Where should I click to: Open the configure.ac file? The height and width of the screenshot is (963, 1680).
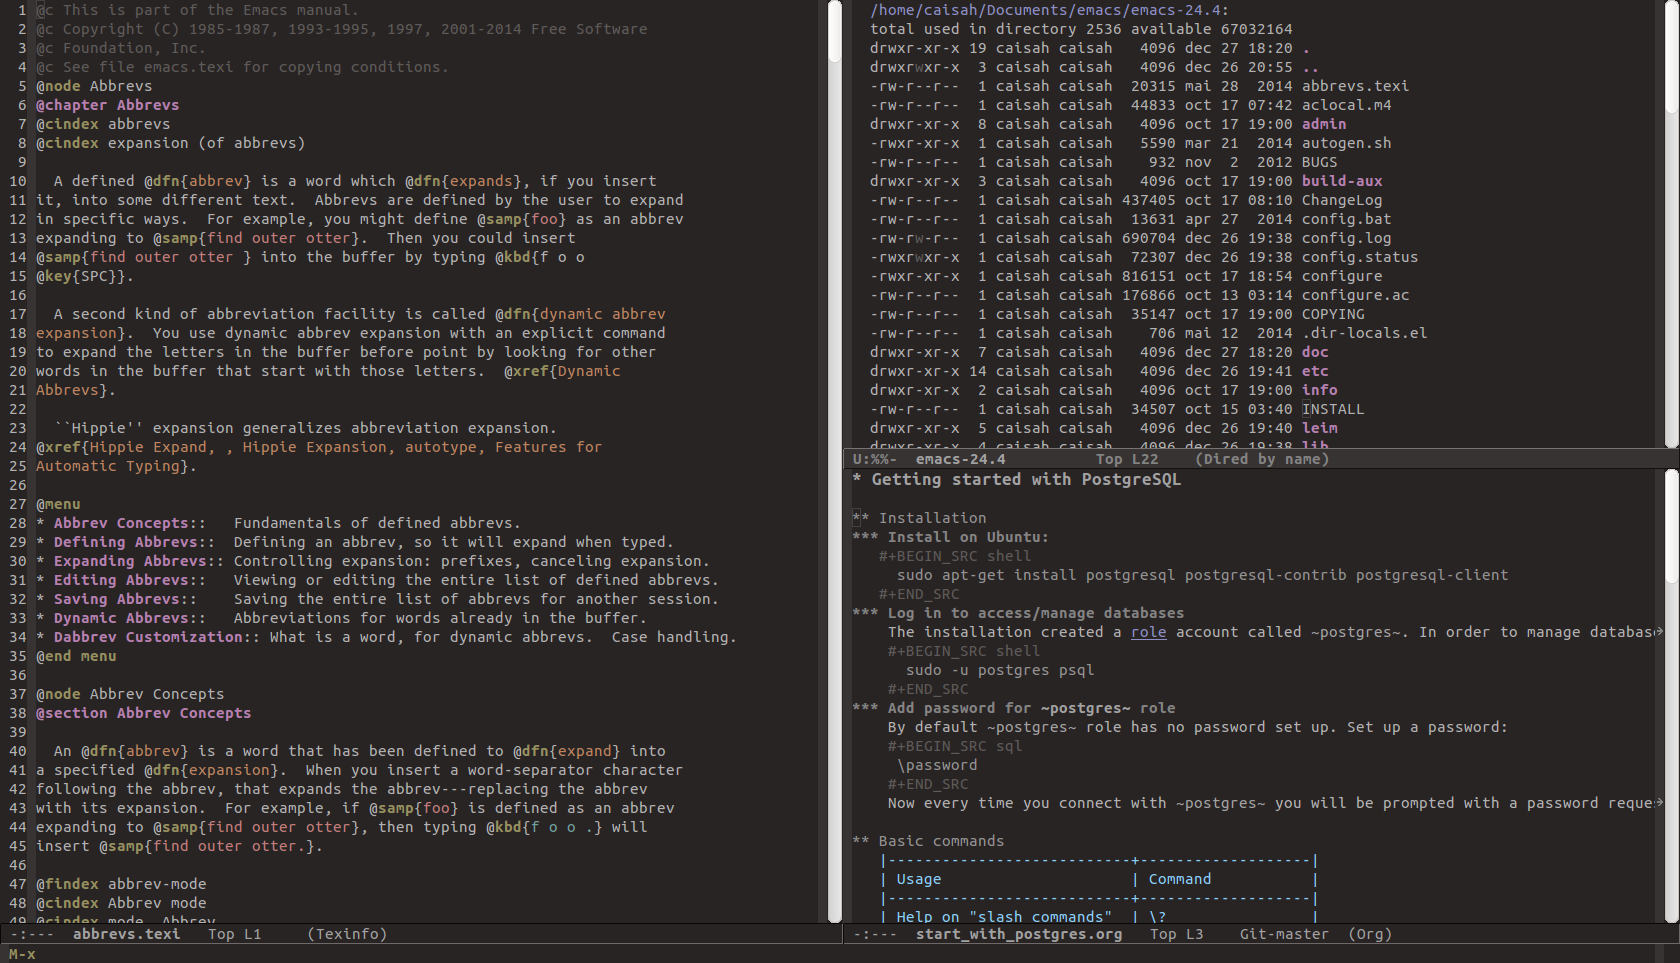[1354, 295]
